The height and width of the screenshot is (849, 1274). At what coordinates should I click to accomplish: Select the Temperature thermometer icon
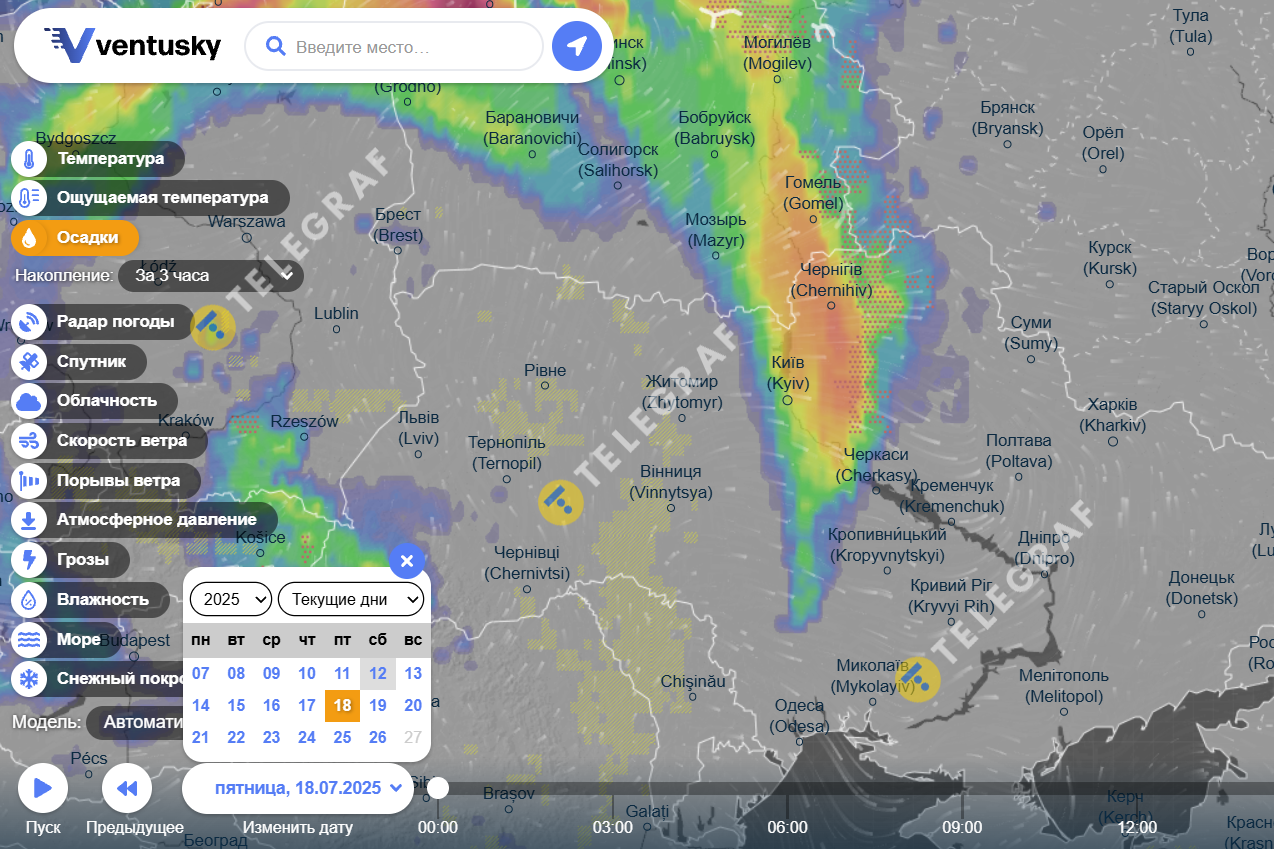[x=29, y=159]
